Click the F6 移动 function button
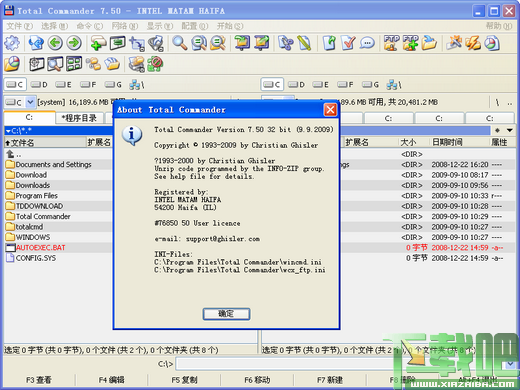520x390 pixels. point(257,380)
